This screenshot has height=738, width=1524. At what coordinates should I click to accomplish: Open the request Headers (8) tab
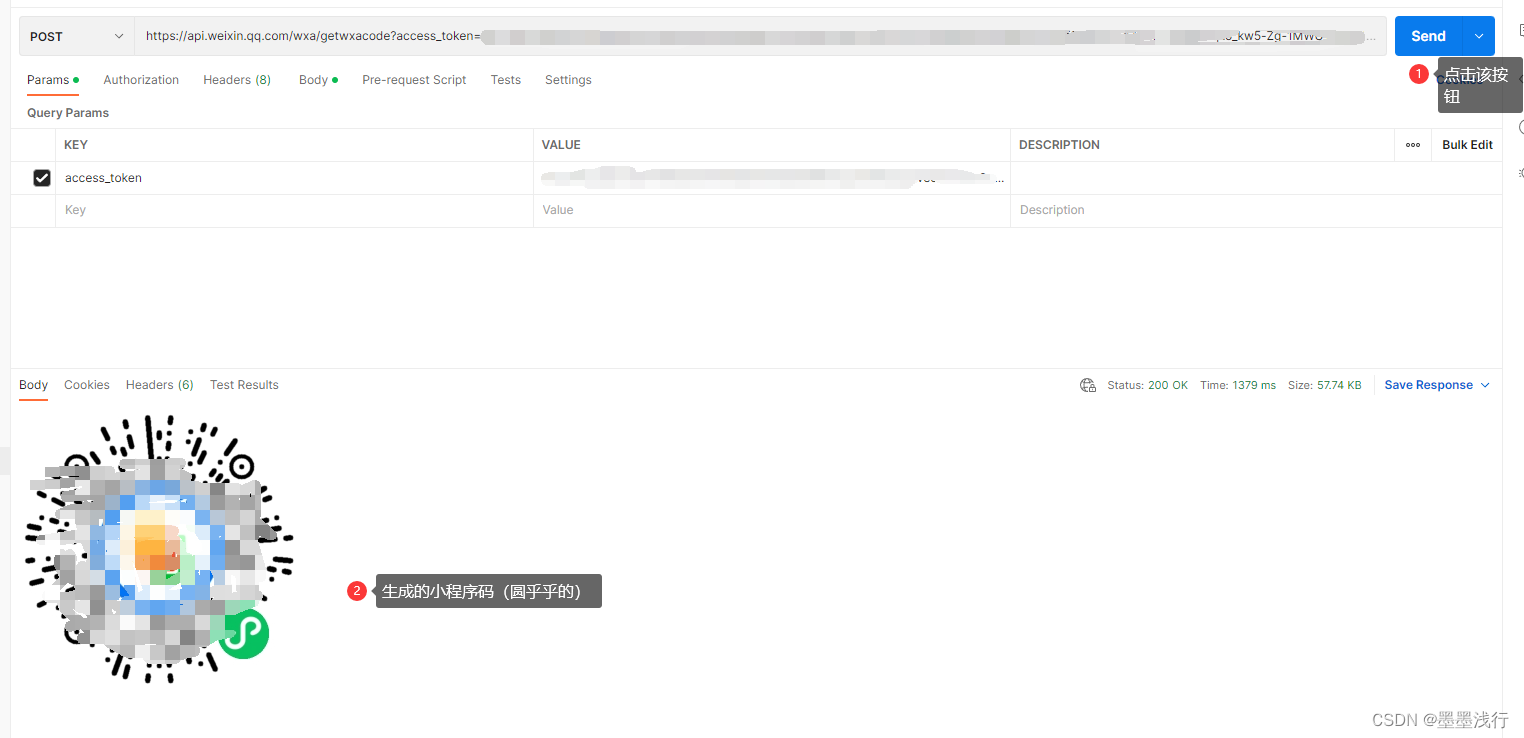click(x=237, y=80)
